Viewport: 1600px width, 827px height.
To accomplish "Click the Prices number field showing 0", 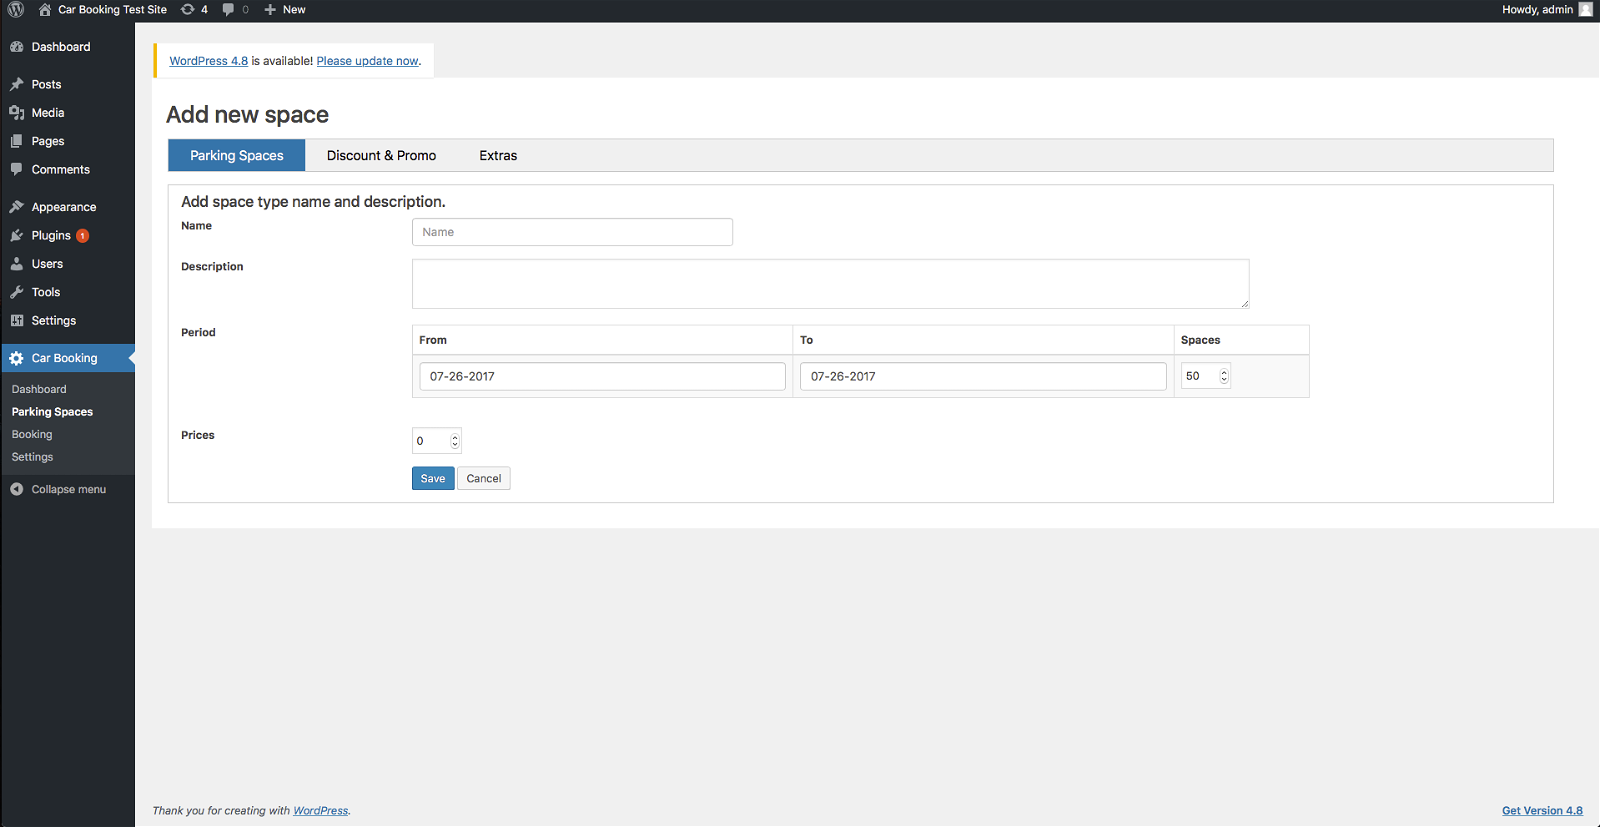I will [437, 441].
